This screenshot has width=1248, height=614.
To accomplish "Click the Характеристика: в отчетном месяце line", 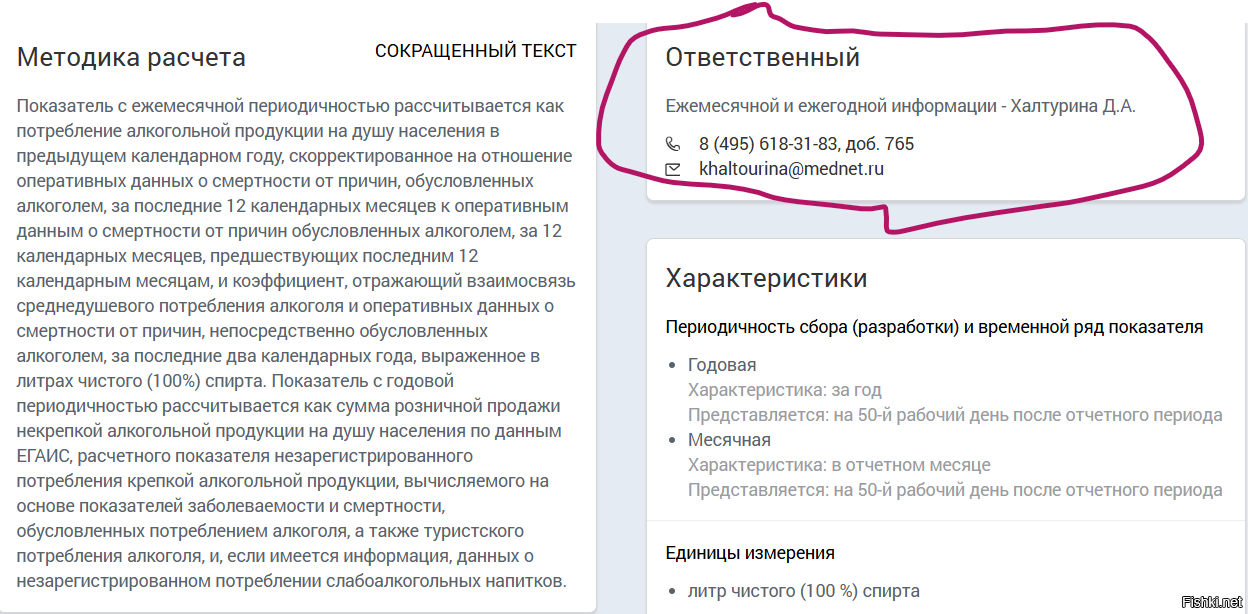I will tap(838, 465).
